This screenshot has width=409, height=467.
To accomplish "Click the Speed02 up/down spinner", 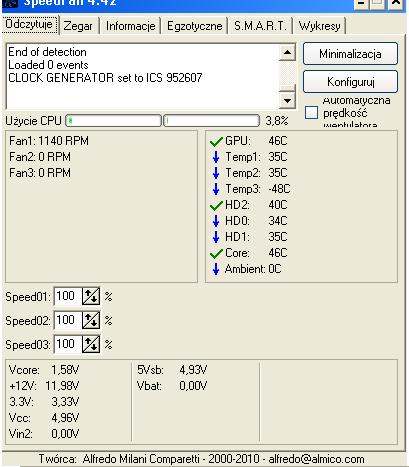I will pos(91,320).
